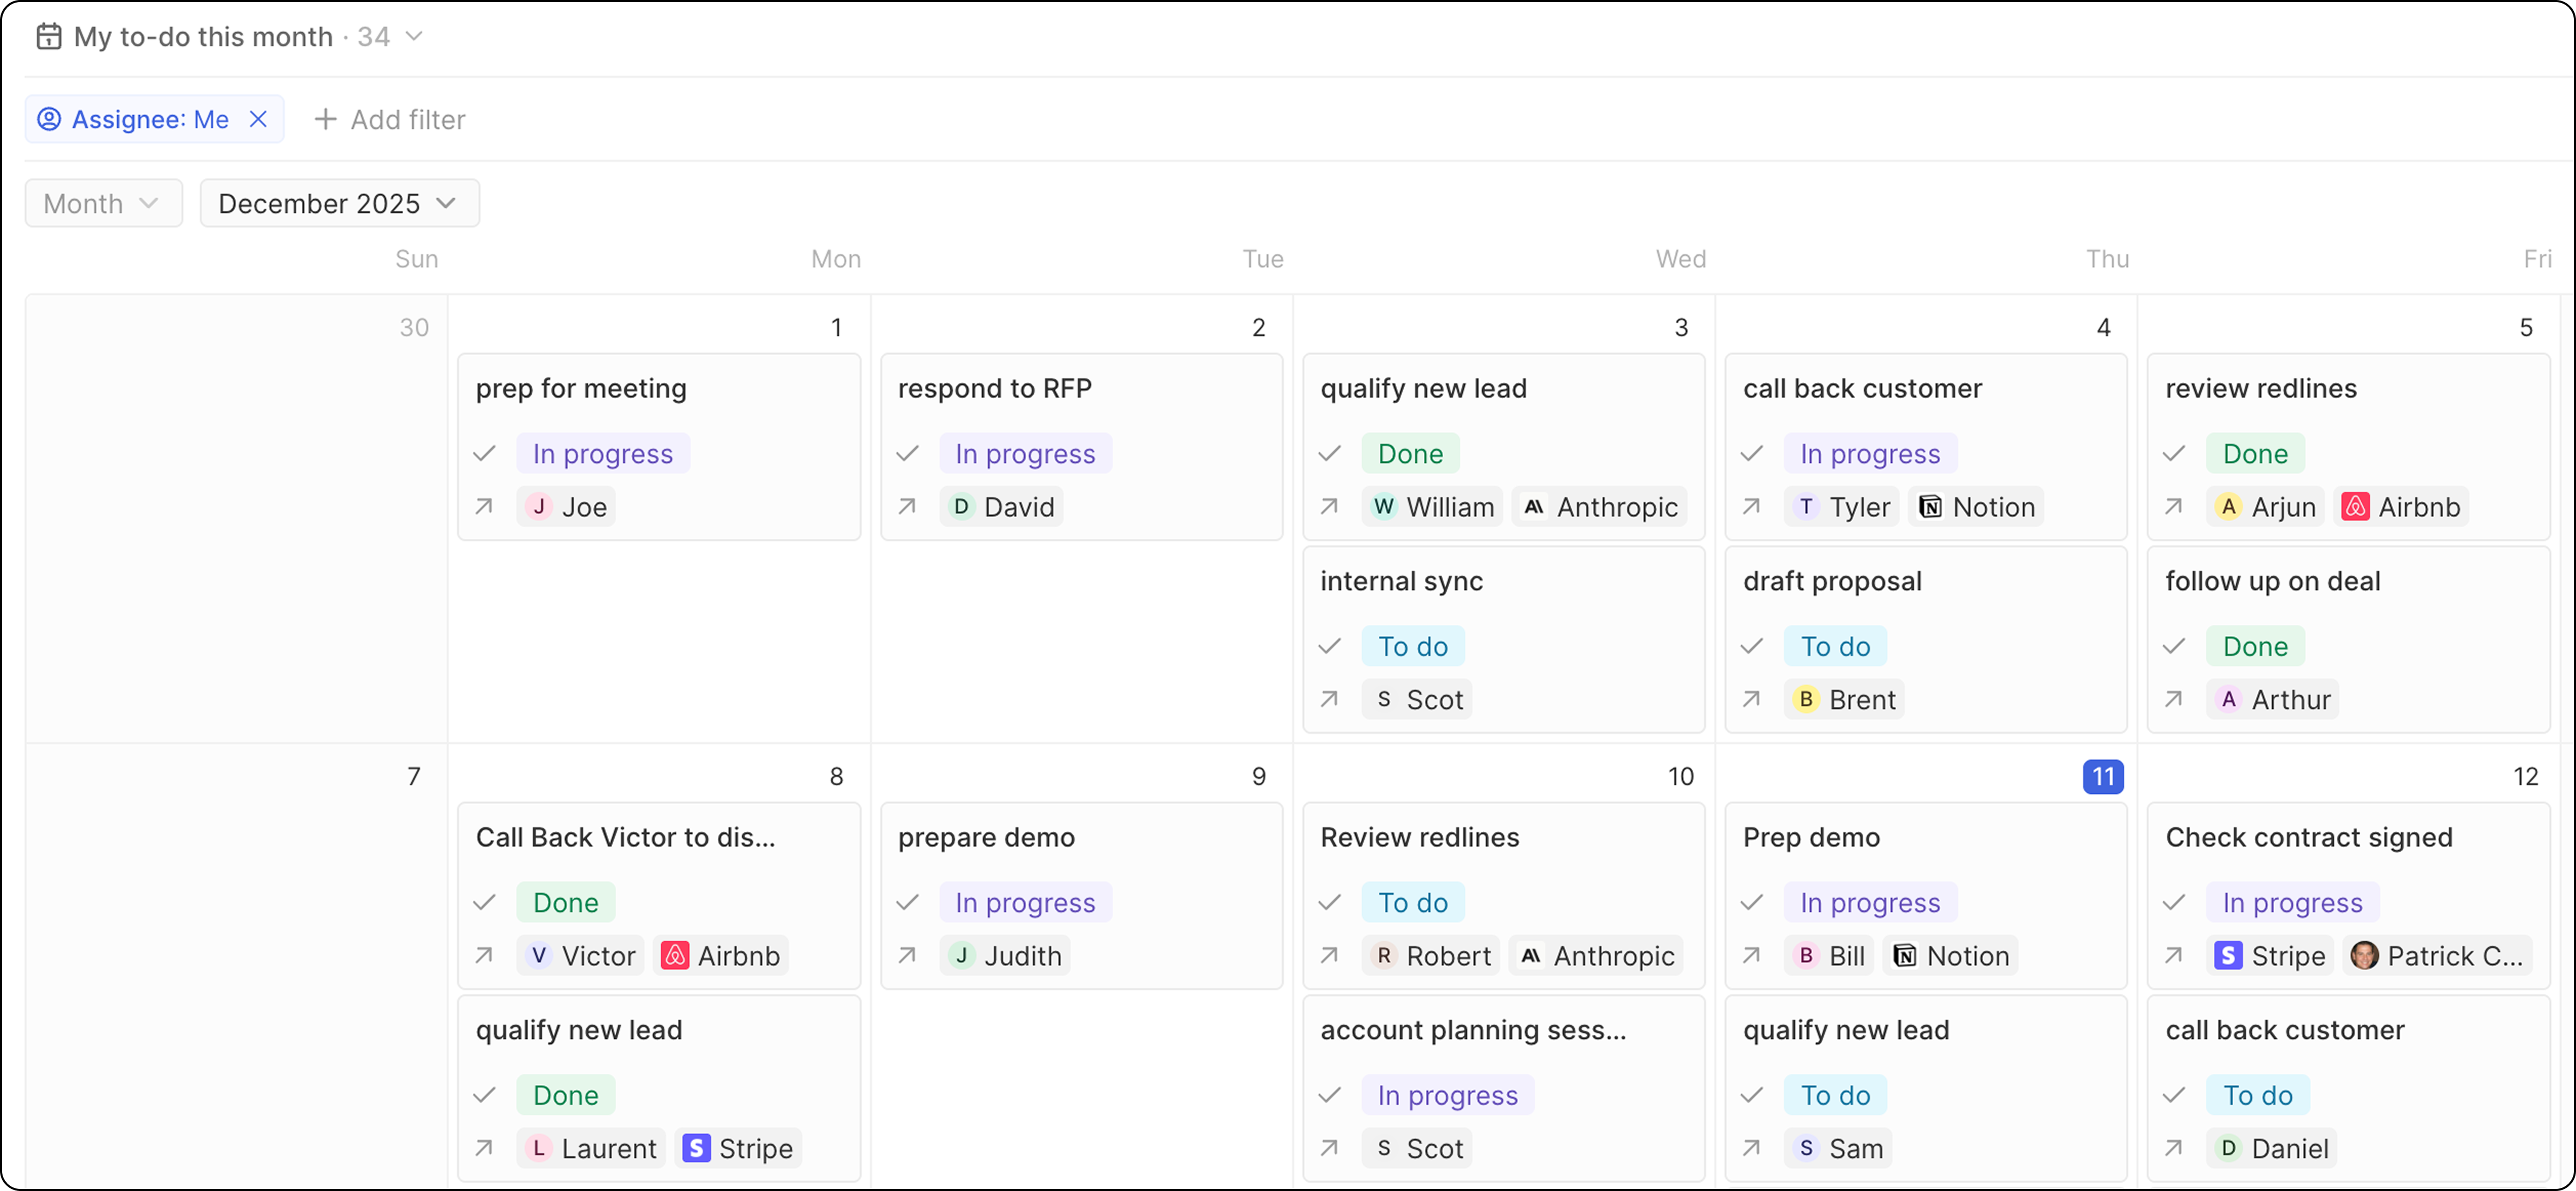Image resolution: width=2576 pixels, height=1191 pixels.
Task: Select today's date marker 11
Action: [2103, 776]
